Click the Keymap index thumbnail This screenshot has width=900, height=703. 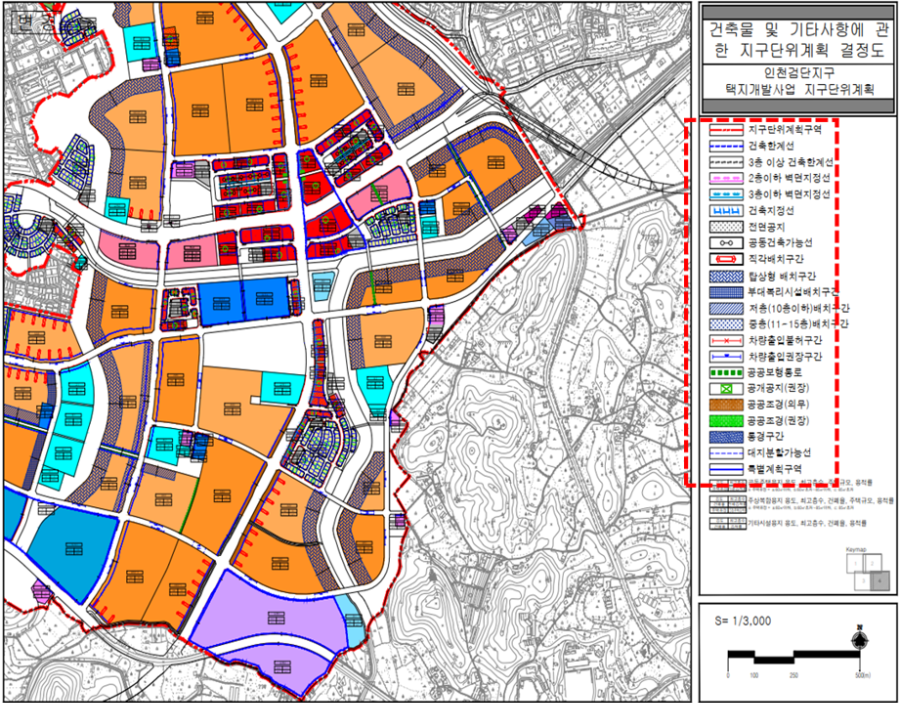pos(867,573)
